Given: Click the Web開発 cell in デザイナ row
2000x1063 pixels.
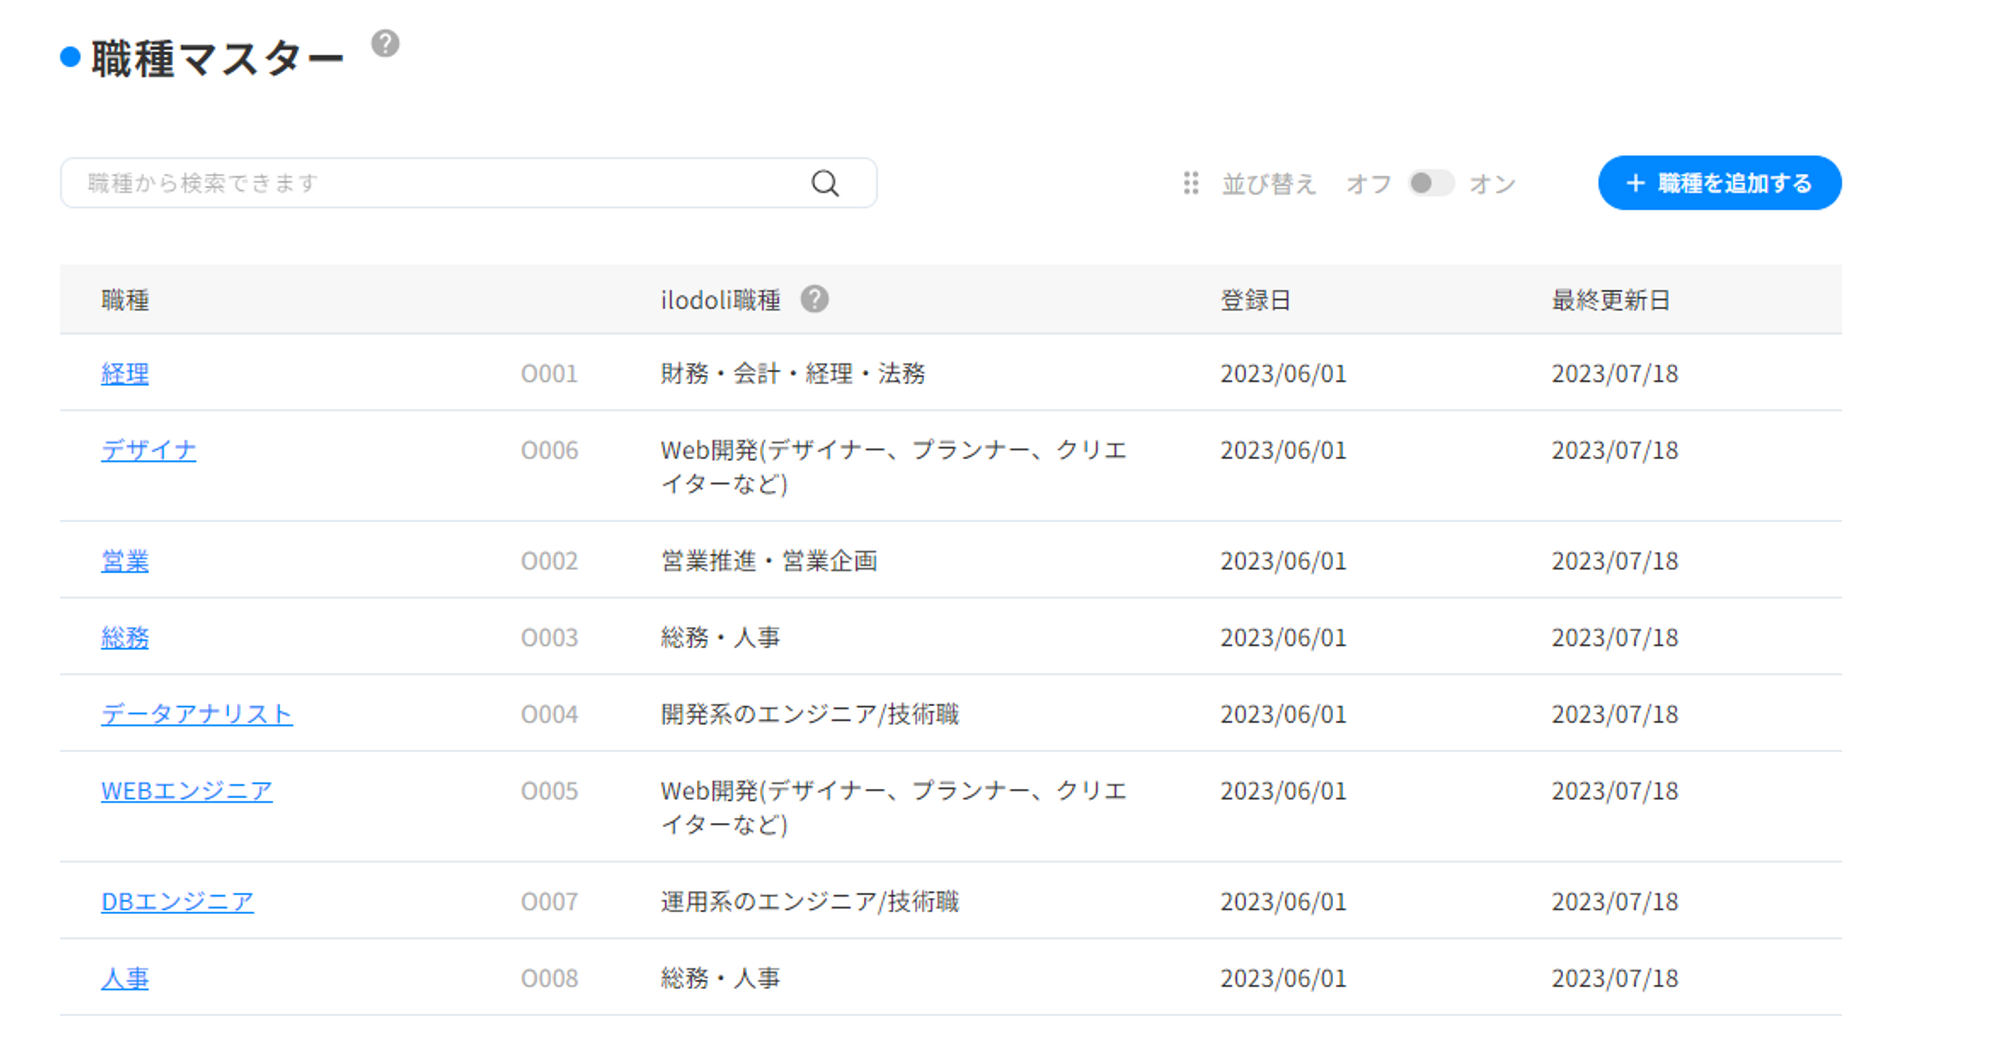Looking at the screenshot, I should click(x=894, y=467).
